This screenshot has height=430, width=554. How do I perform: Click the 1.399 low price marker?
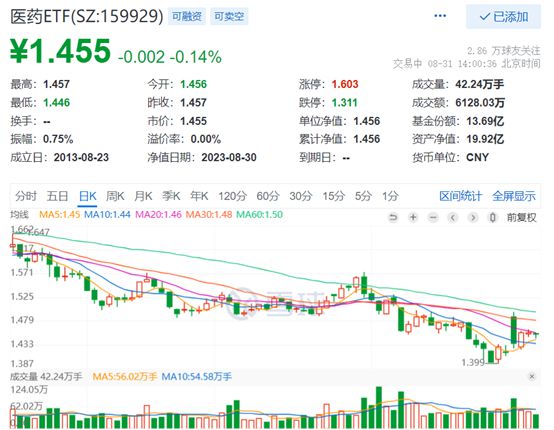(x=473, y=363)
